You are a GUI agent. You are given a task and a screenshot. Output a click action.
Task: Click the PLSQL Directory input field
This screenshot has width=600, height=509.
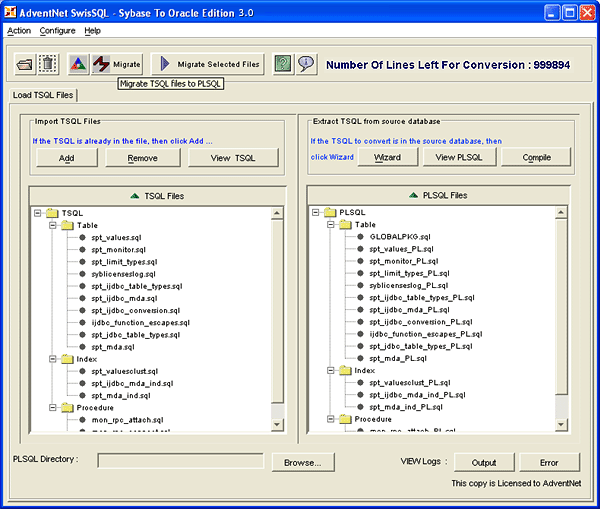click(181, 461)
